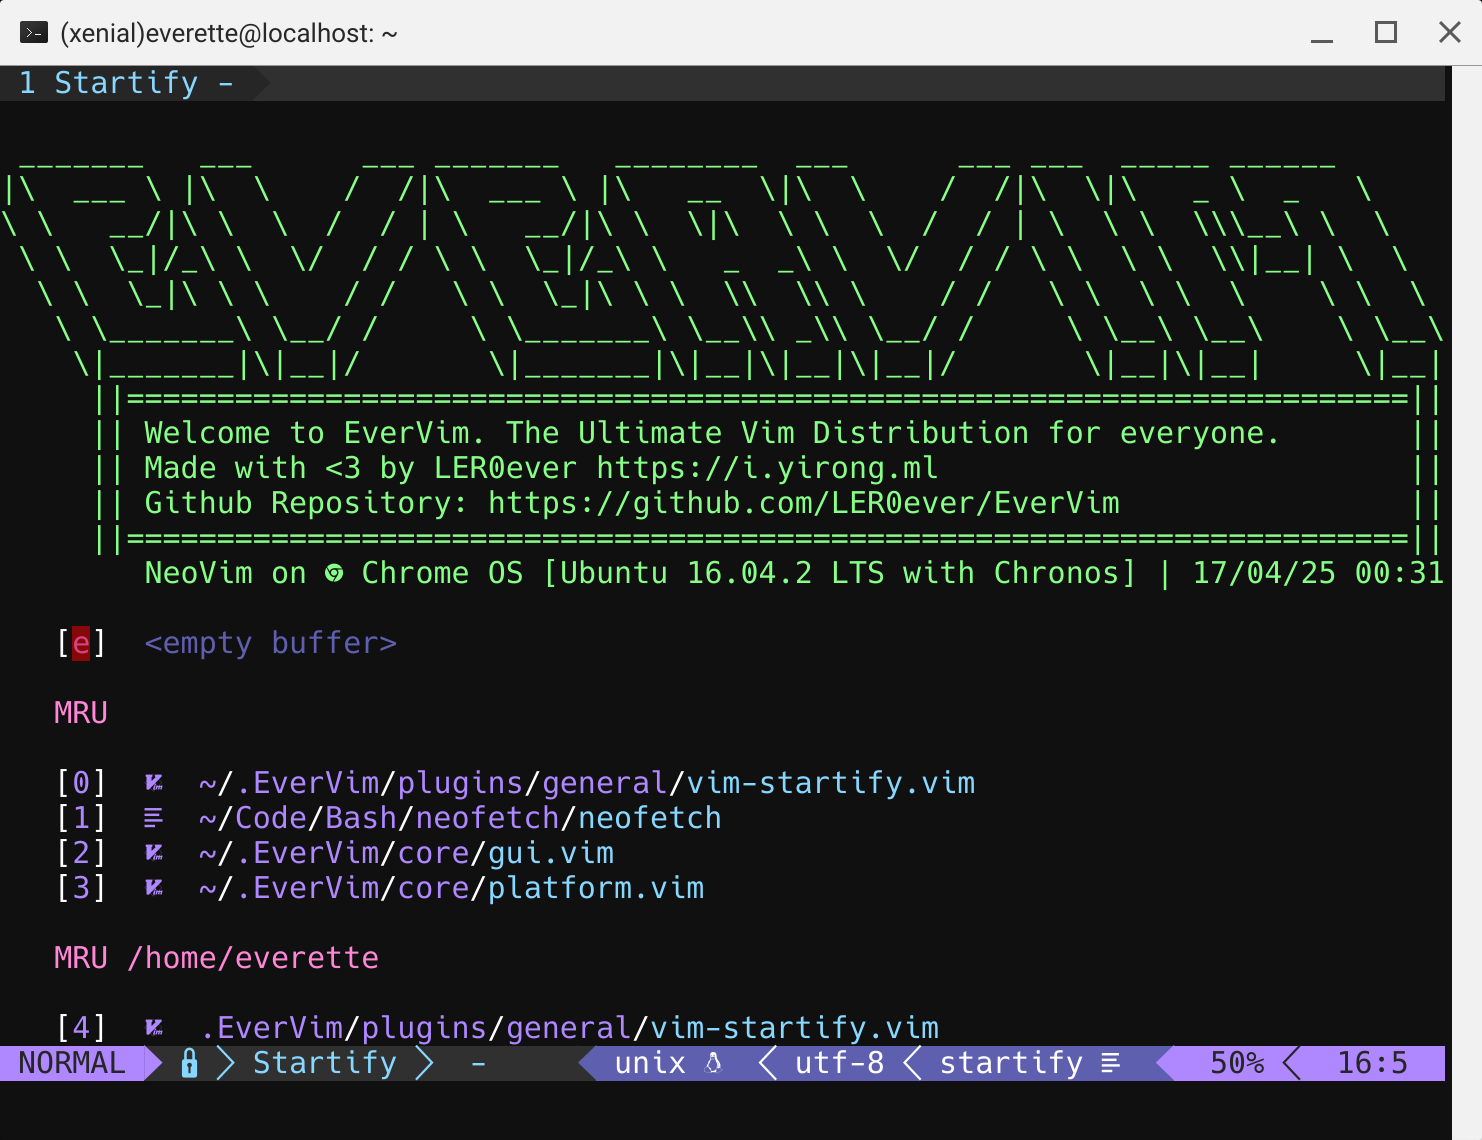This screenshot has height=1140, width=1482.
Task: Click the 50% position indicator
Action: coord(1237,1063)
